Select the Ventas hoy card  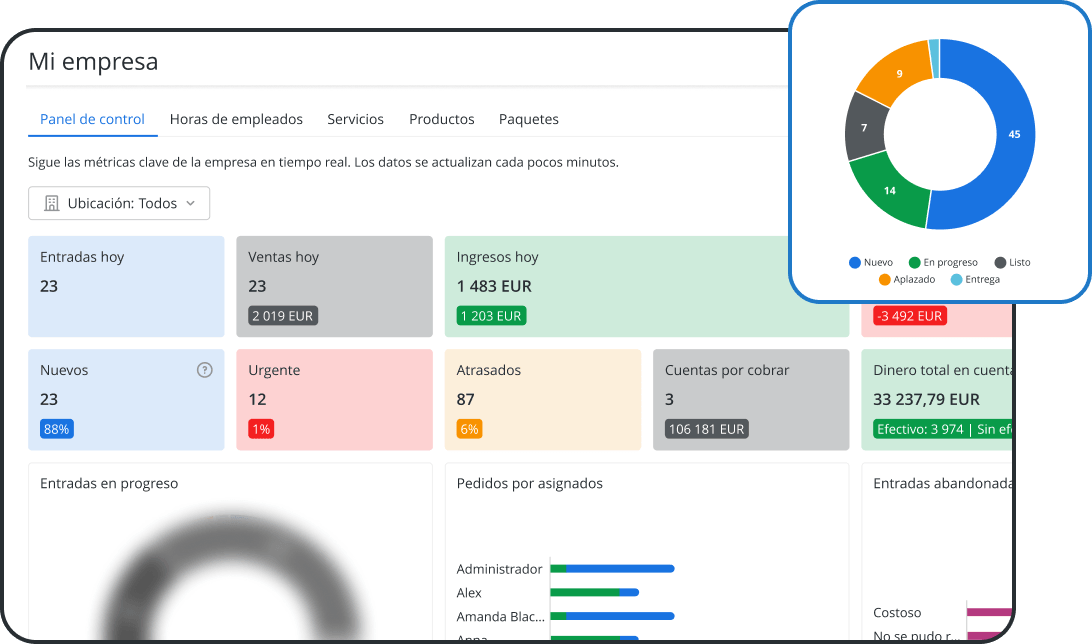point(334,286)
